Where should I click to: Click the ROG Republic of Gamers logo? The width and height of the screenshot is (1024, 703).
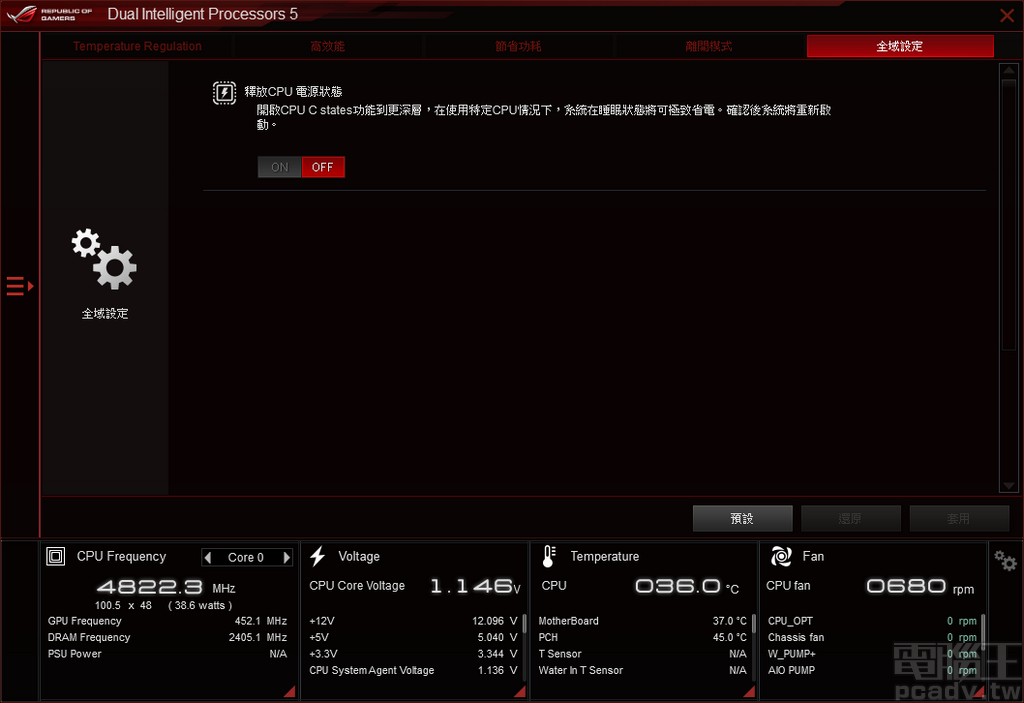tap(50, 14)
